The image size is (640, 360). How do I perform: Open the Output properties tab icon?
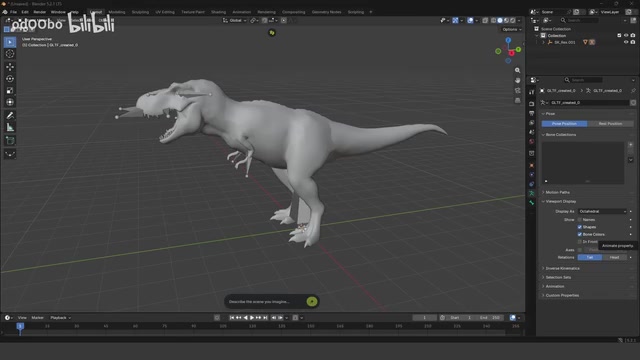[x=531, y=113]
